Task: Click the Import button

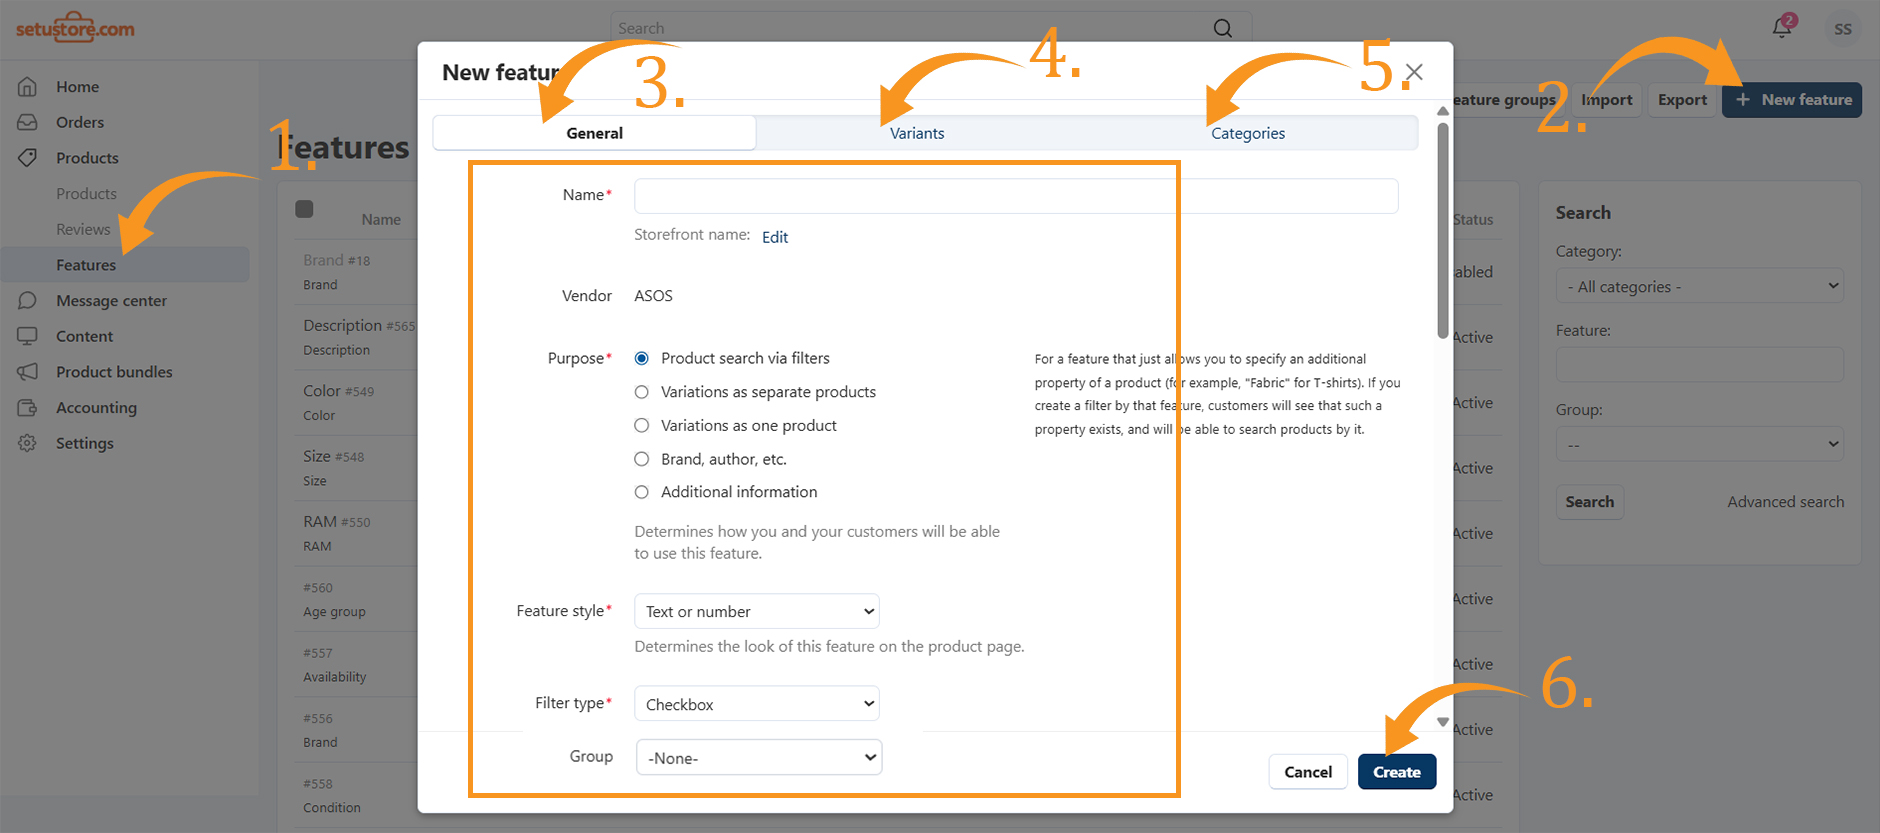Action: pos(1606,100)
